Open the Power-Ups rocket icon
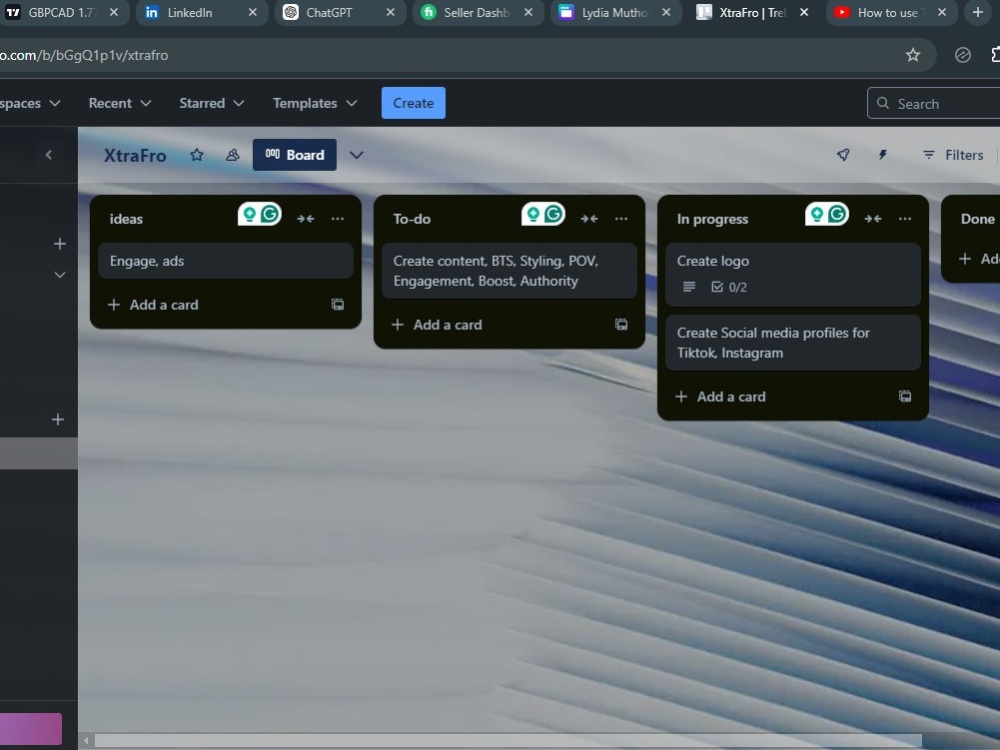 point(843,155)
